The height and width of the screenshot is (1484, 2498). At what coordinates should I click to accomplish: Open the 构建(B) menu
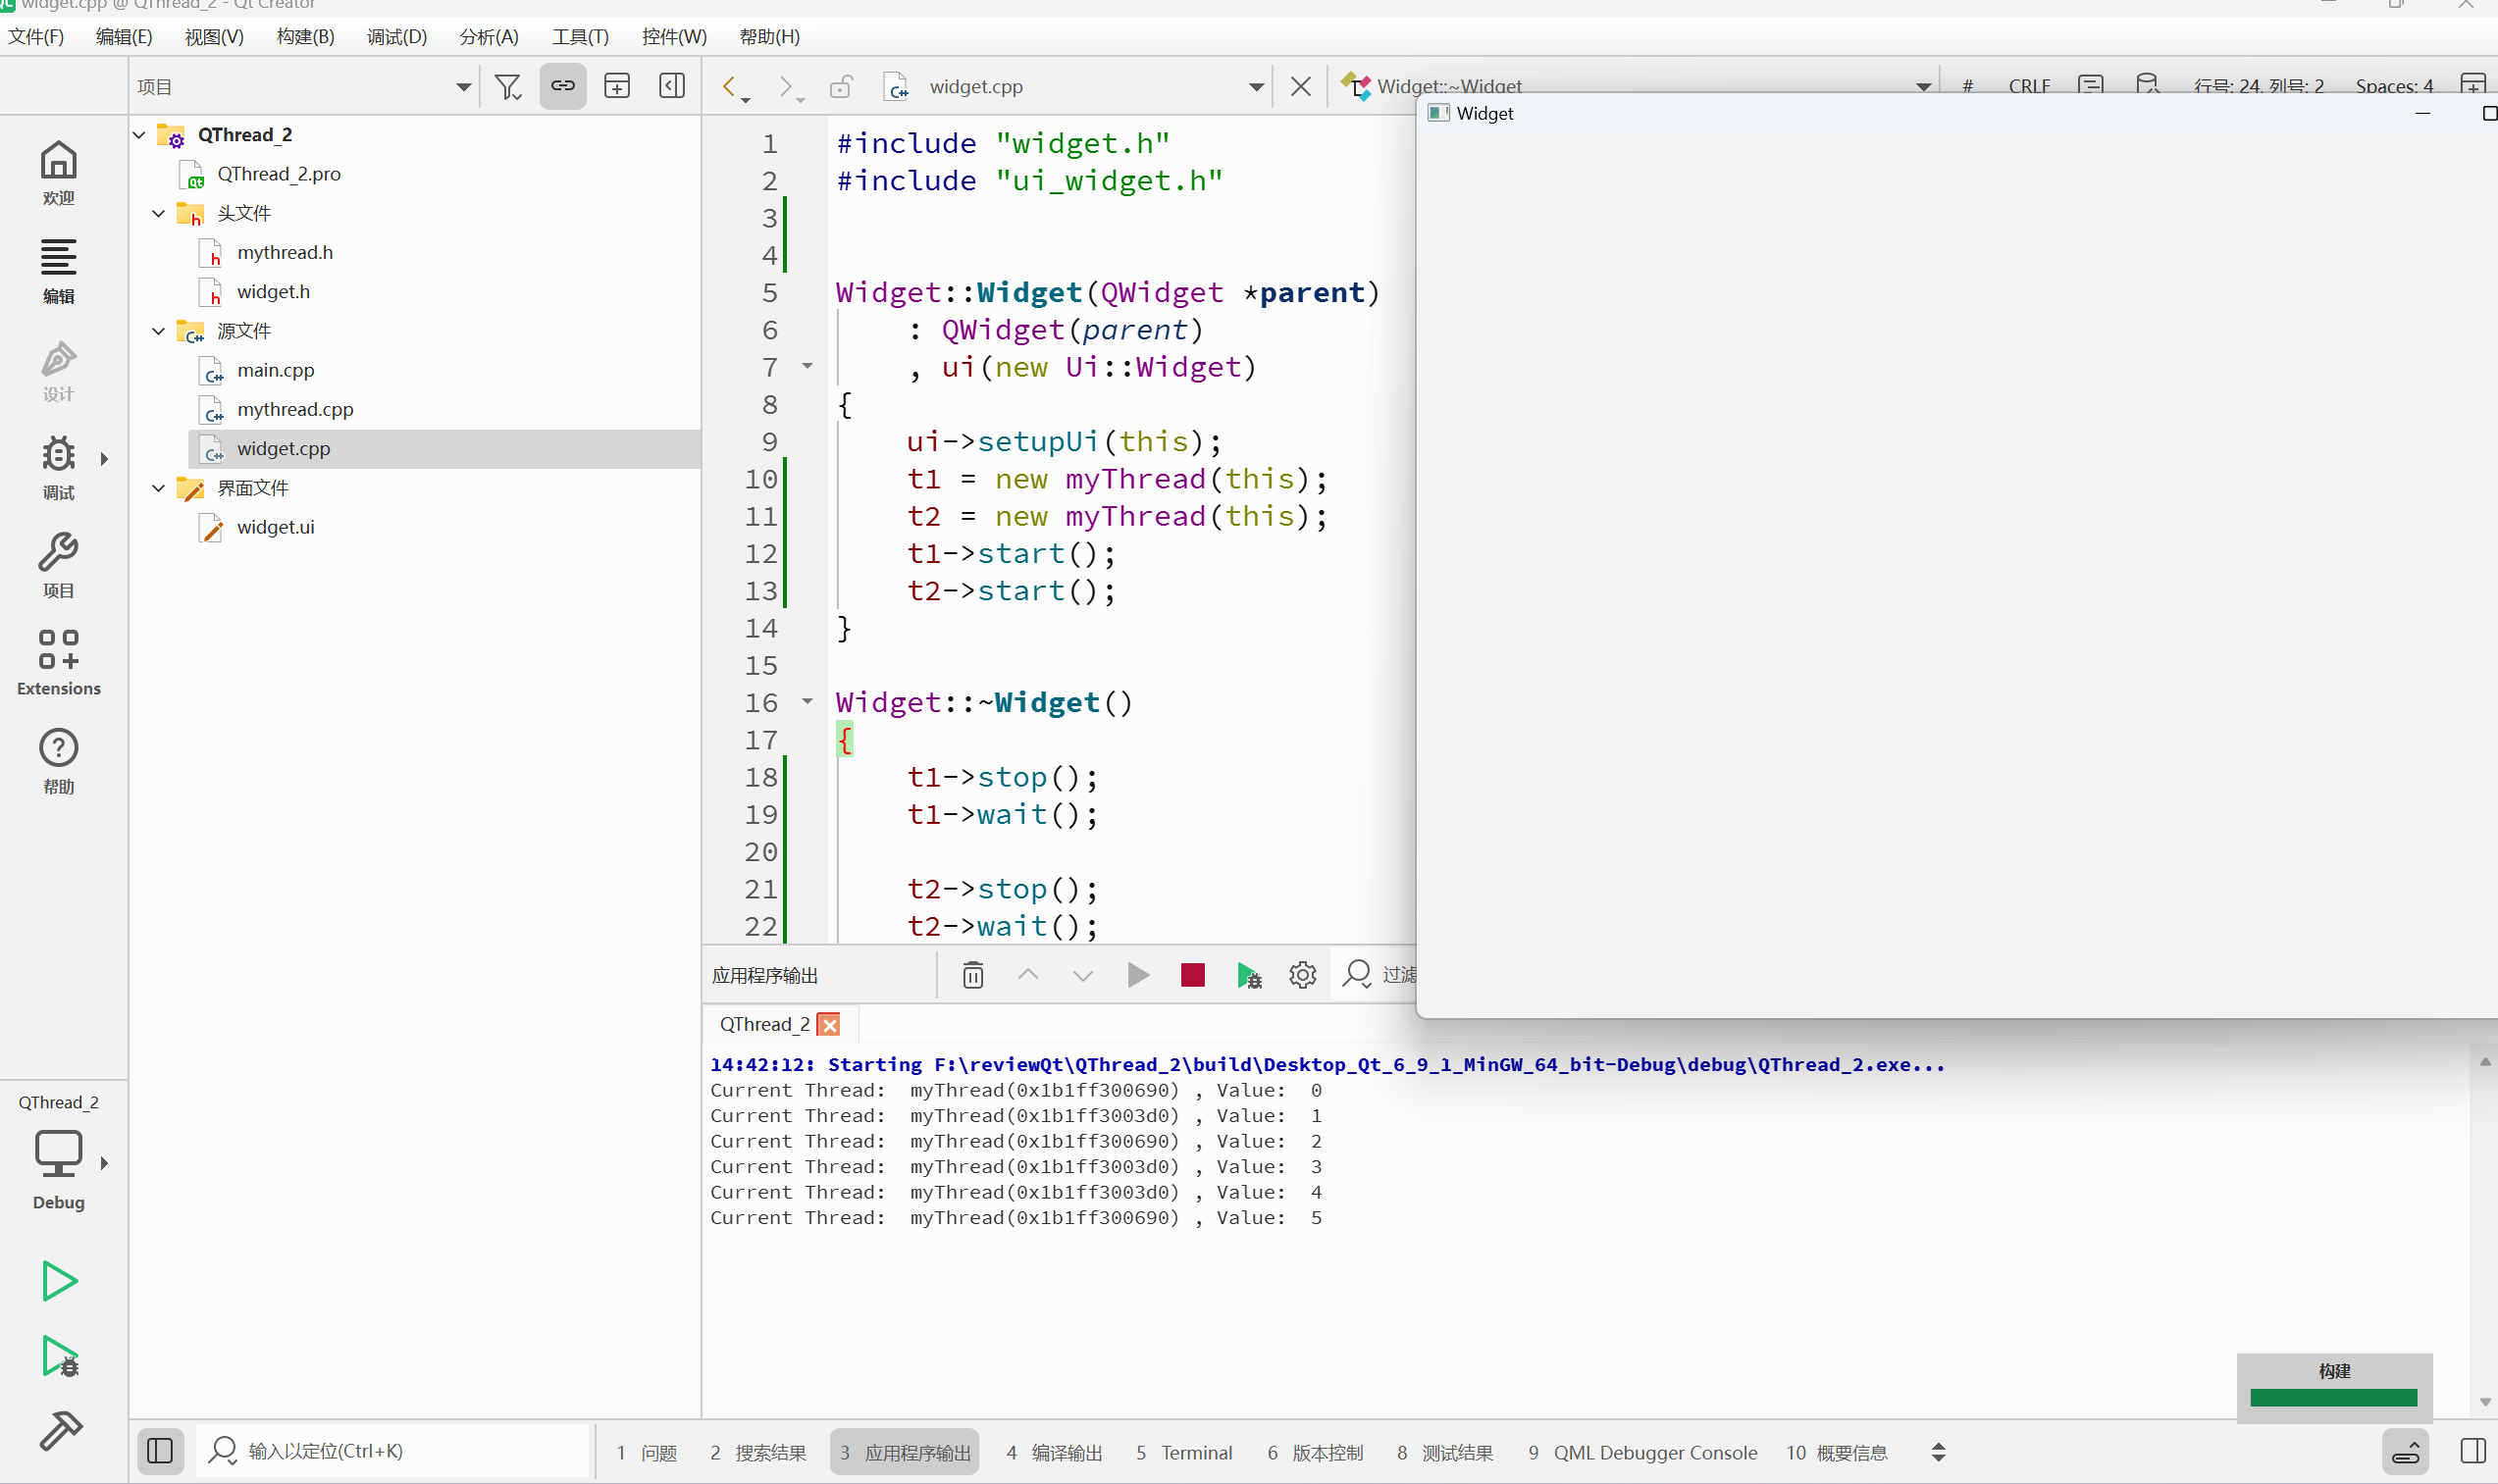coord(305,37)
